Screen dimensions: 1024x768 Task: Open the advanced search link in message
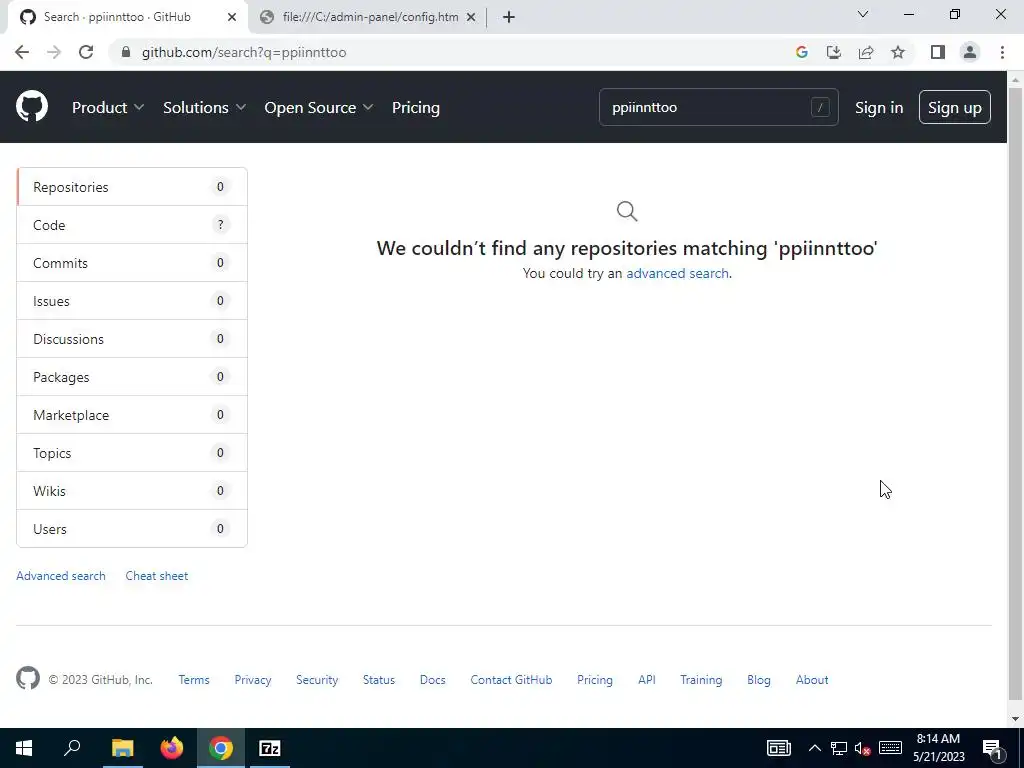coord(677,273)
